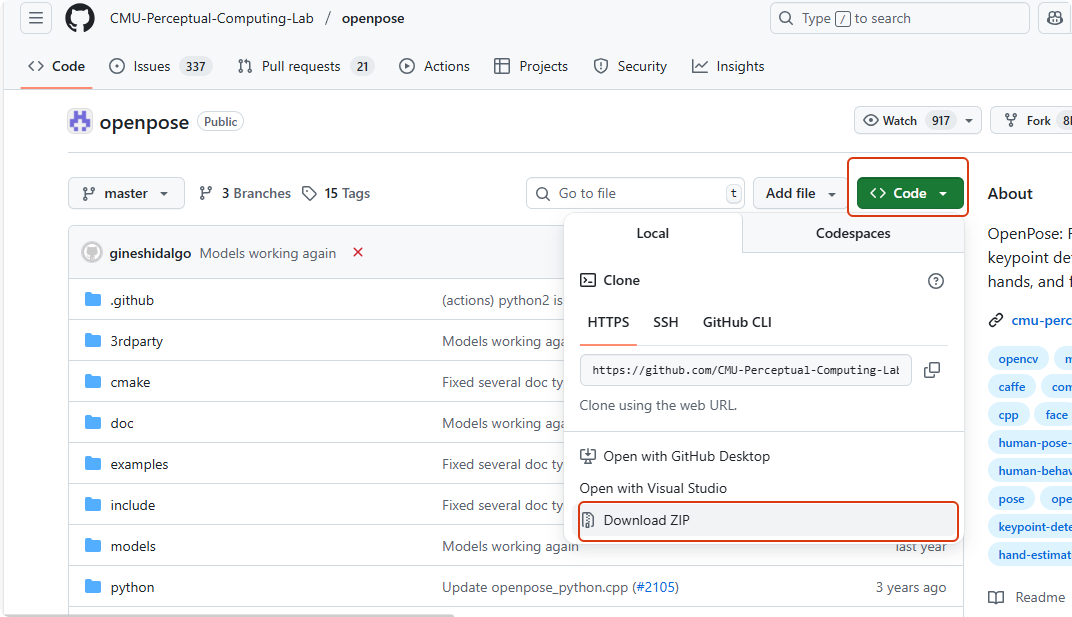Click the failed status X on latest commit
Image resolution: width=1072 pixels, height=617 pixels.
[x=358, y=252]
